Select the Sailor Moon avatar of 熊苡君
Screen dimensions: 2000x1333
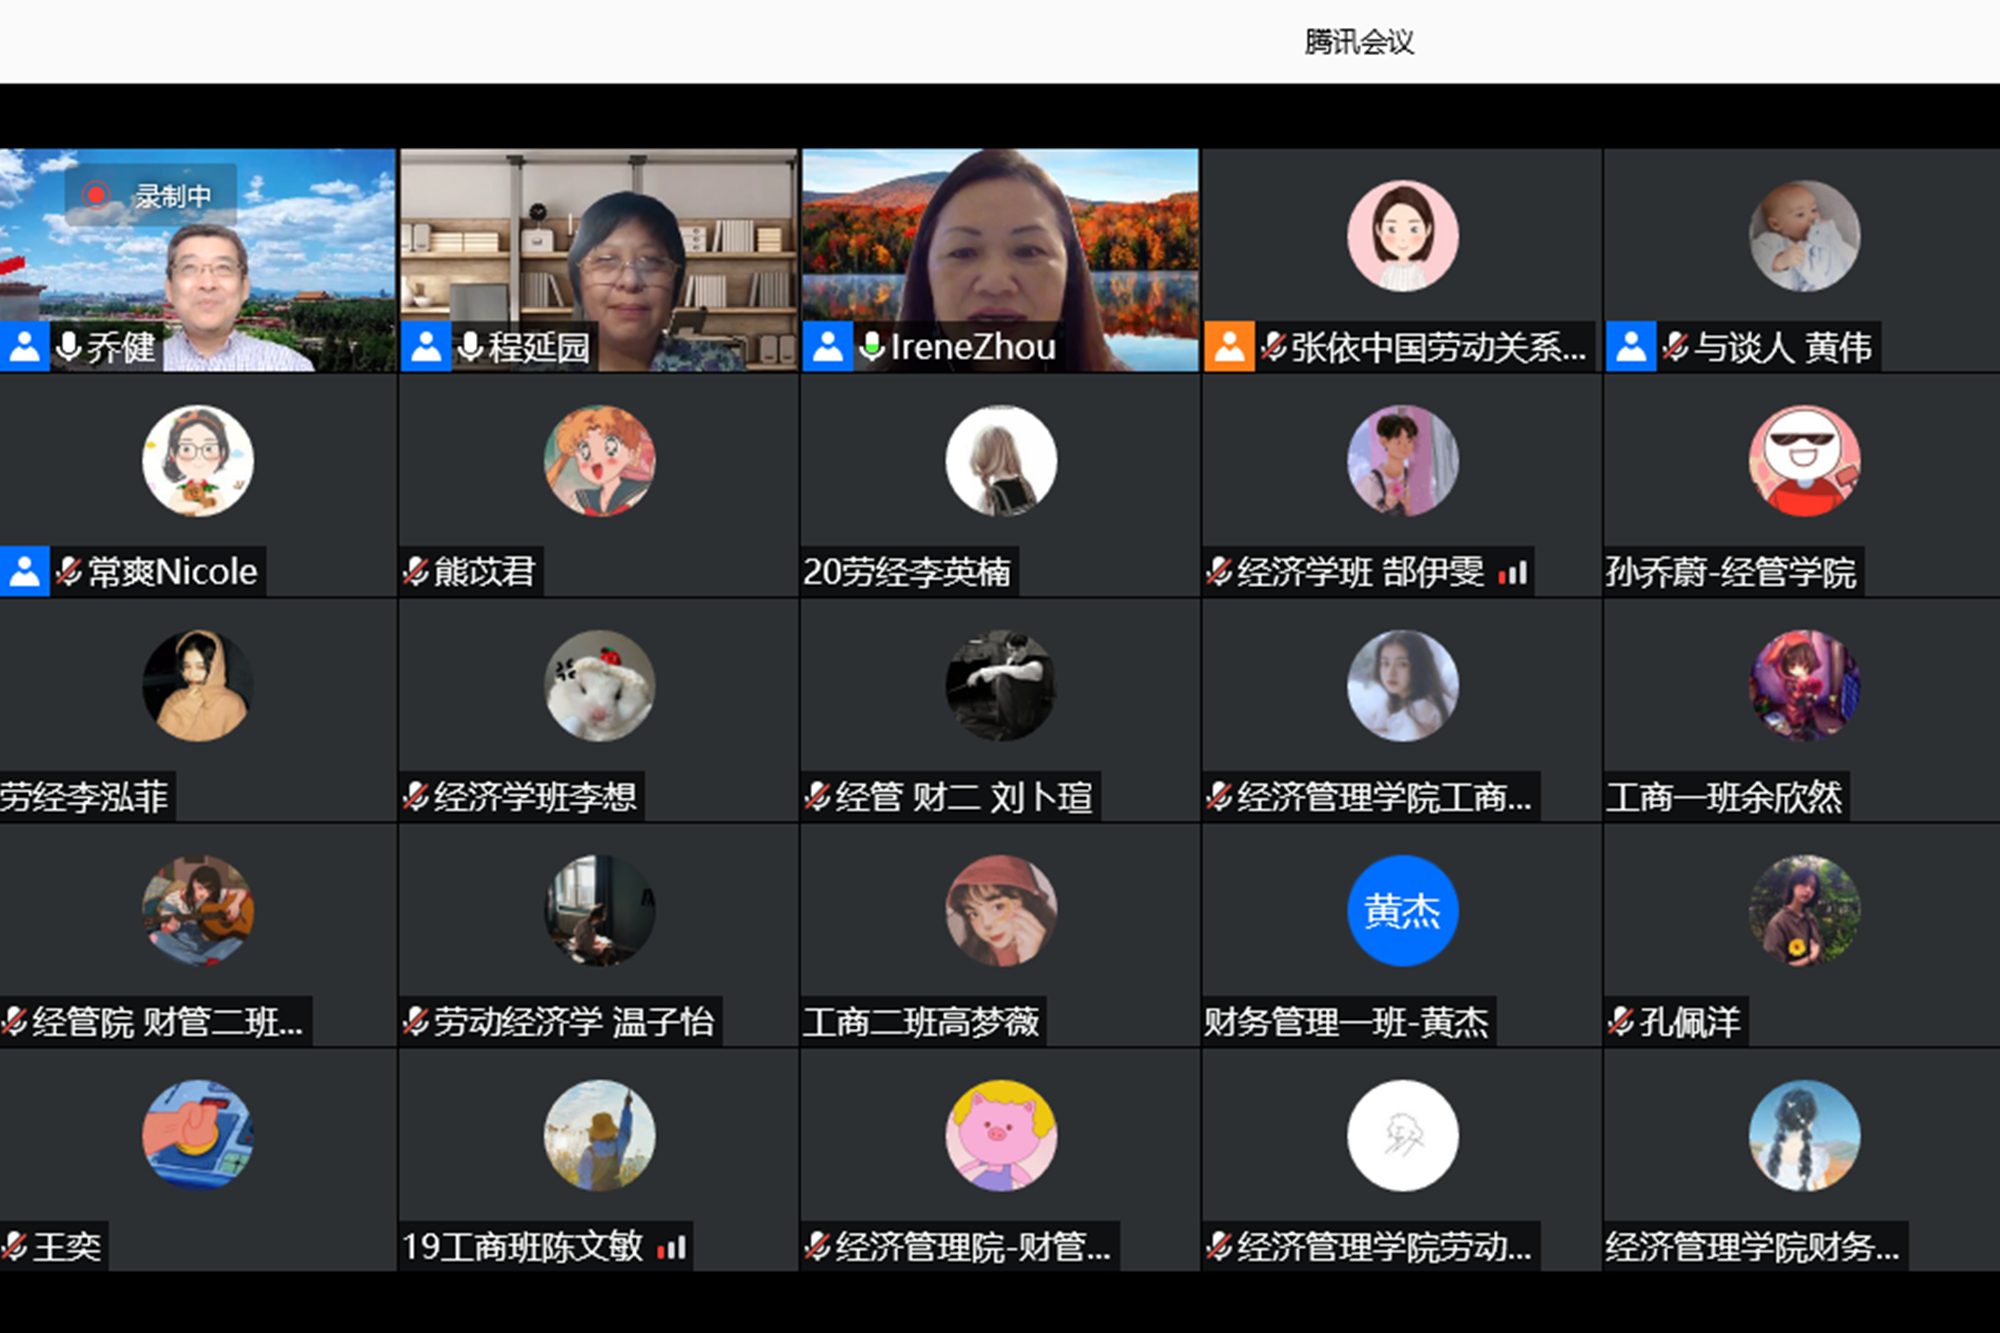[x=599, y=460]
